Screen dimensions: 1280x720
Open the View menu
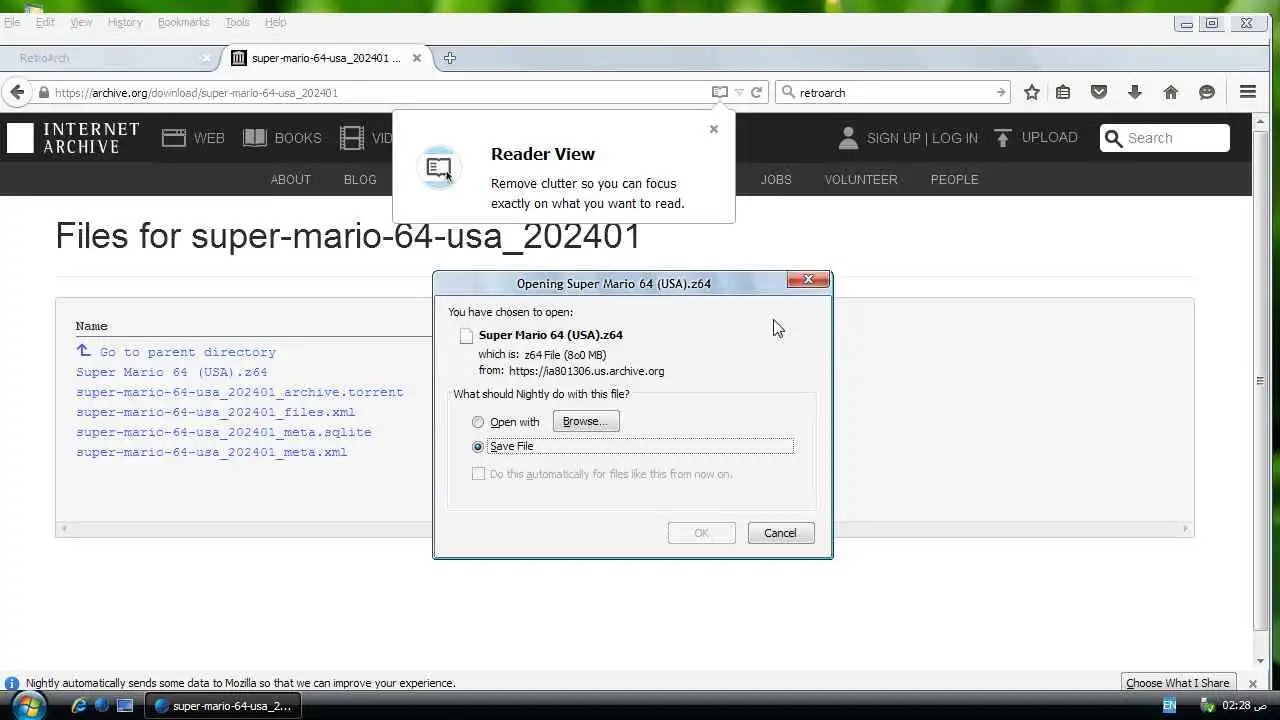81,22
